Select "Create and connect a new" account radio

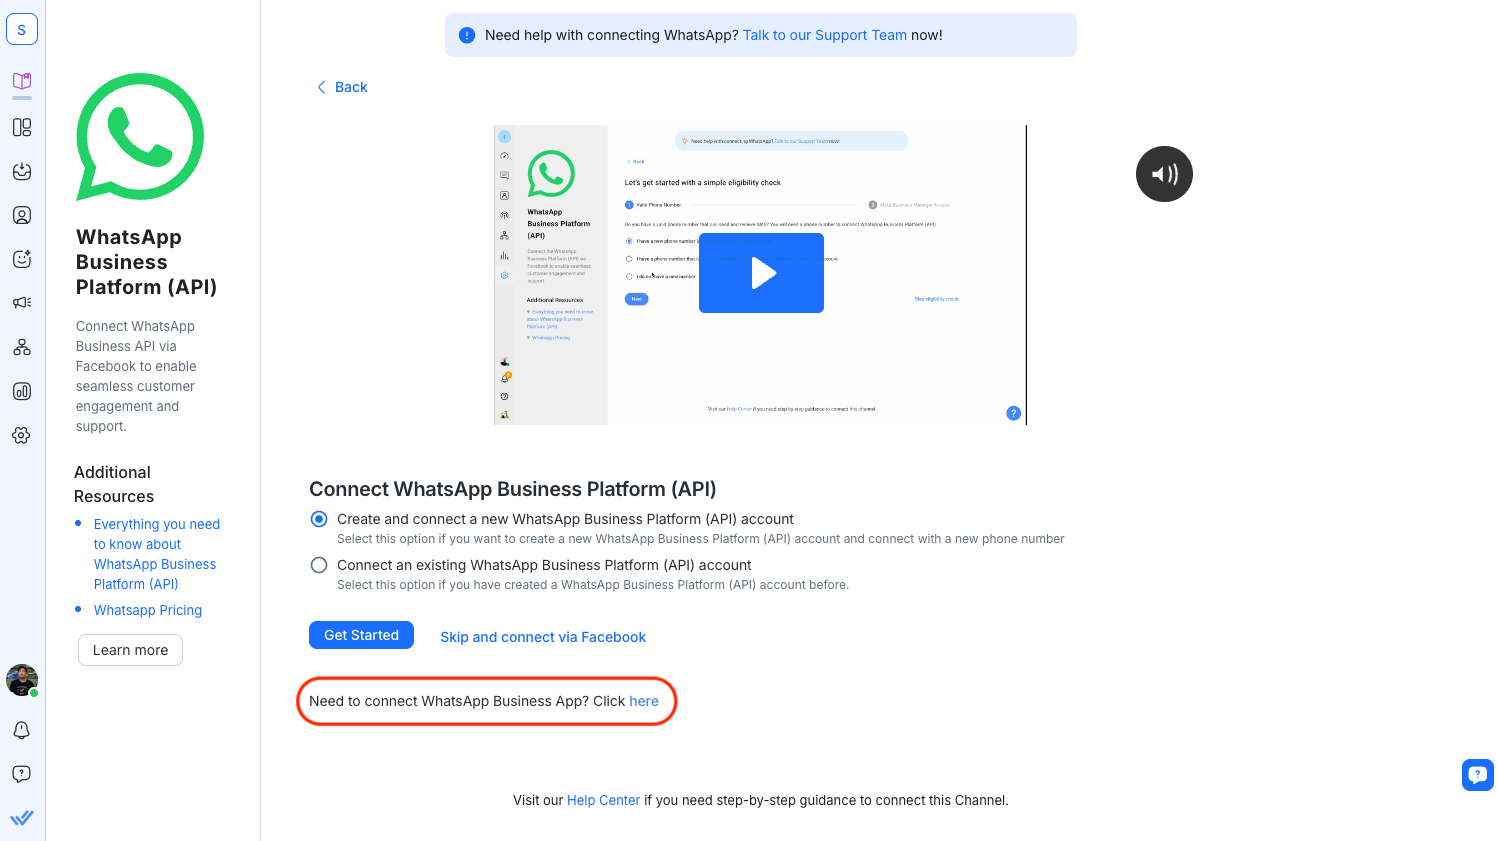click(319, 519)
